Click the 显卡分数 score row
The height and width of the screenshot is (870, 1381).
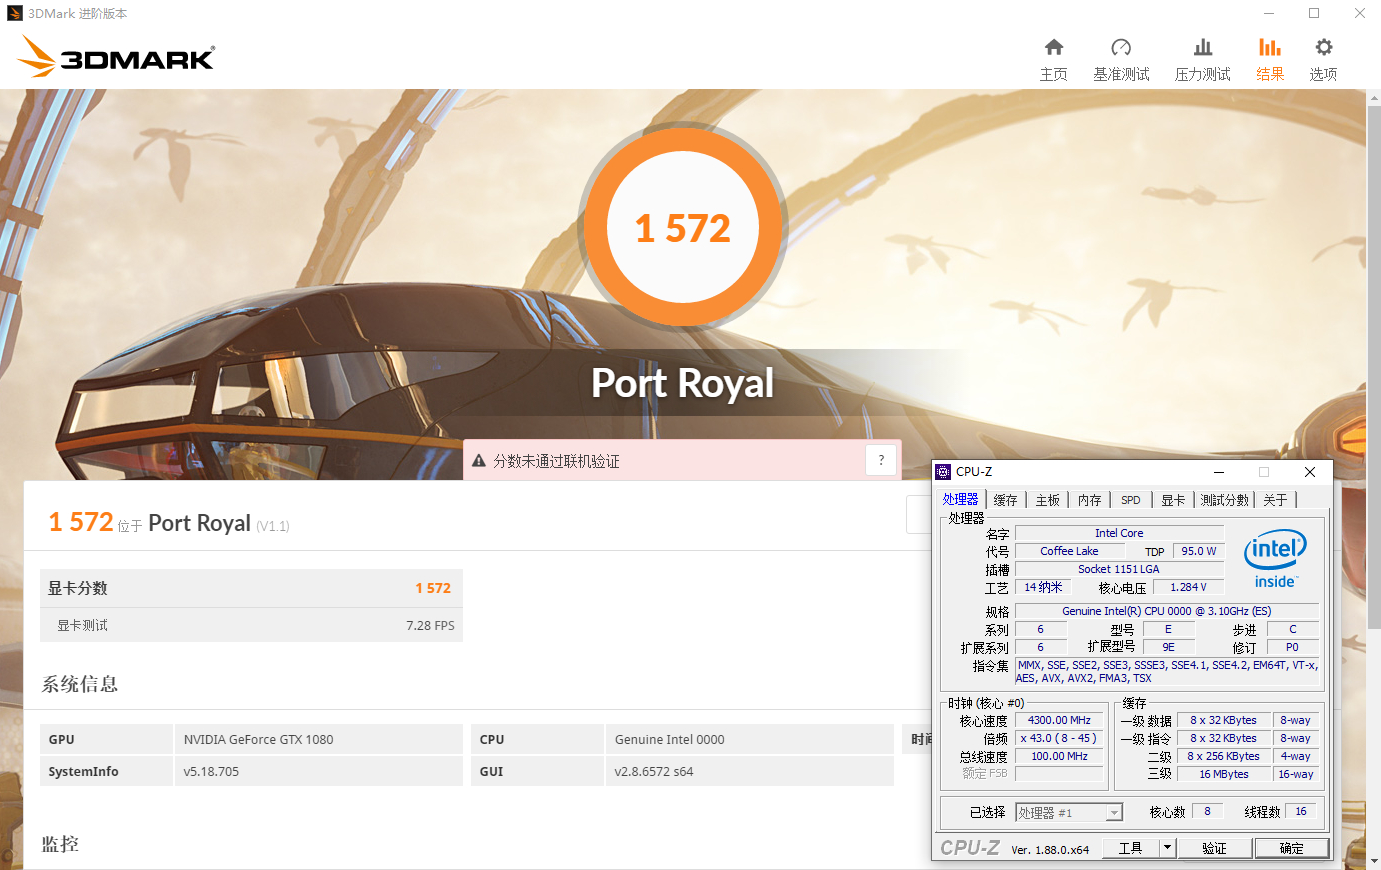coord(252,588)
